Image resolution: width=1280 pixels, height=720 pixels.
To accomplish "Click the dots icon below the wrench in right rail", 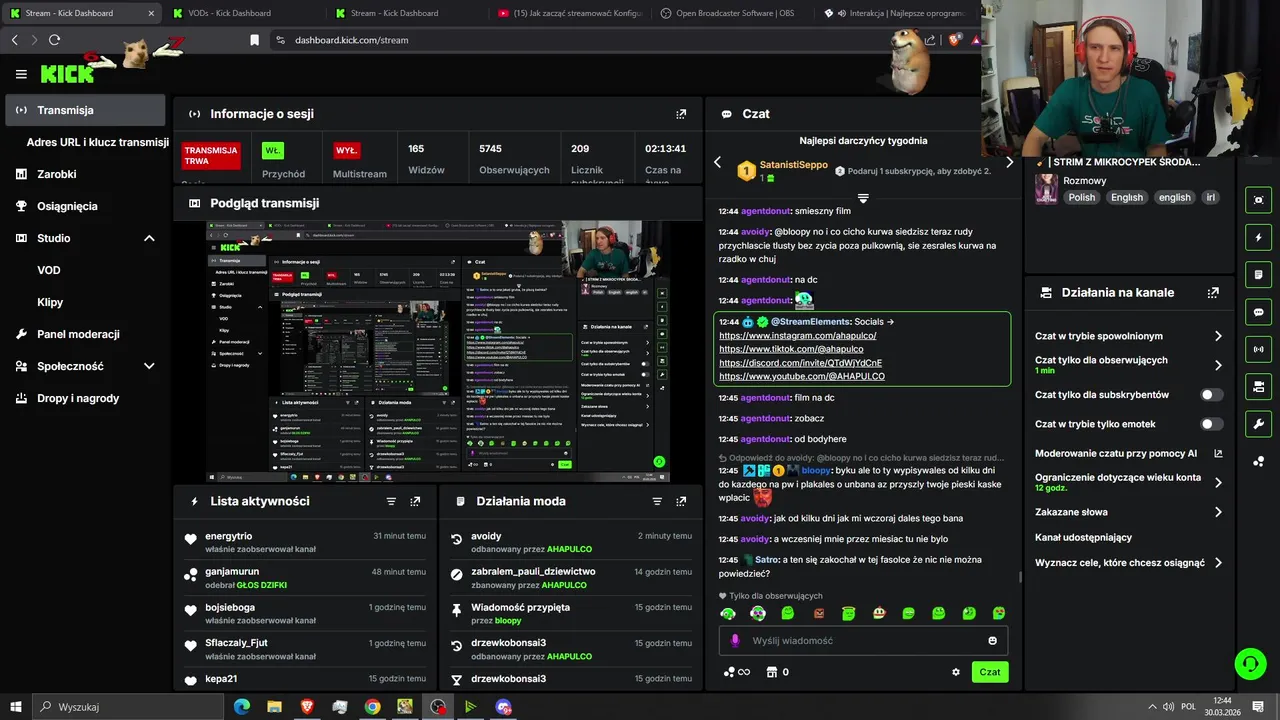I will click(x=1258, y=461).
